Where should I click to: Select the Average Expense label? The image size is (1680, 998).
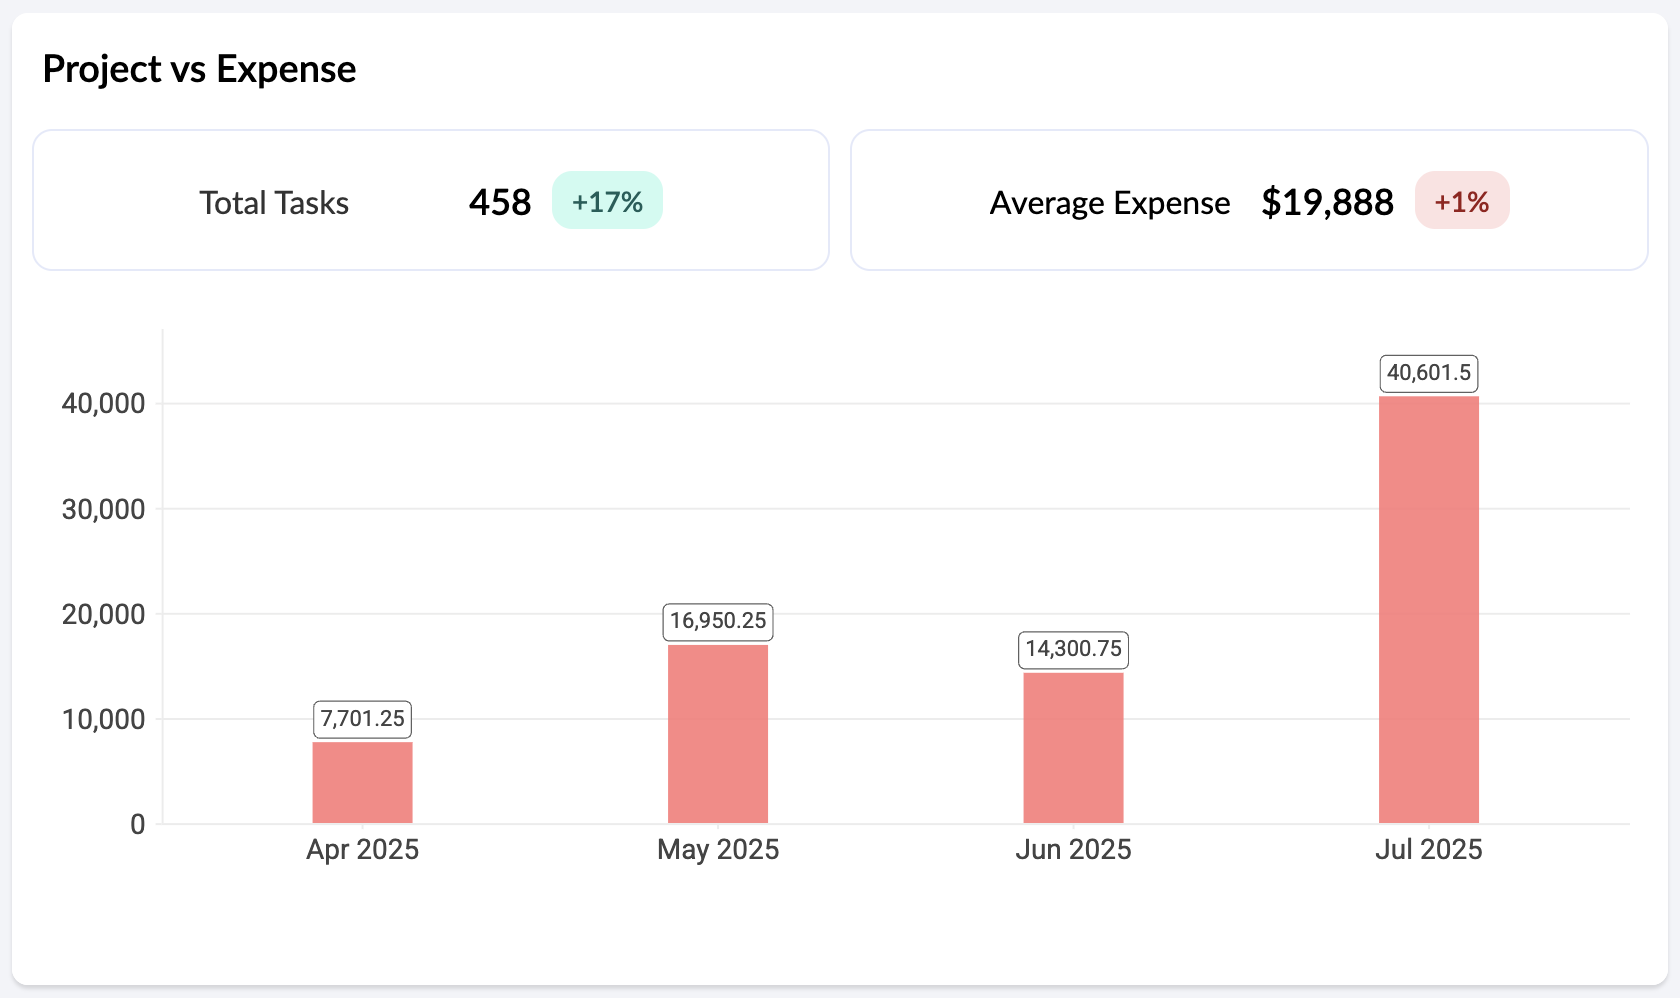coord(1110,203)
